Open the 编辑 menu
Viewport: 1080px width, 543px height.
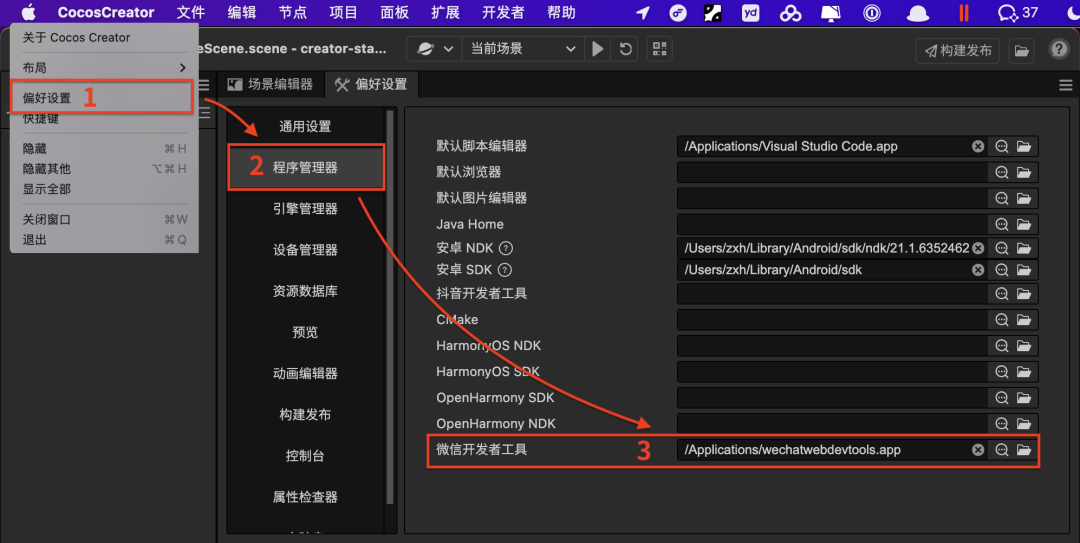(242, 12)
